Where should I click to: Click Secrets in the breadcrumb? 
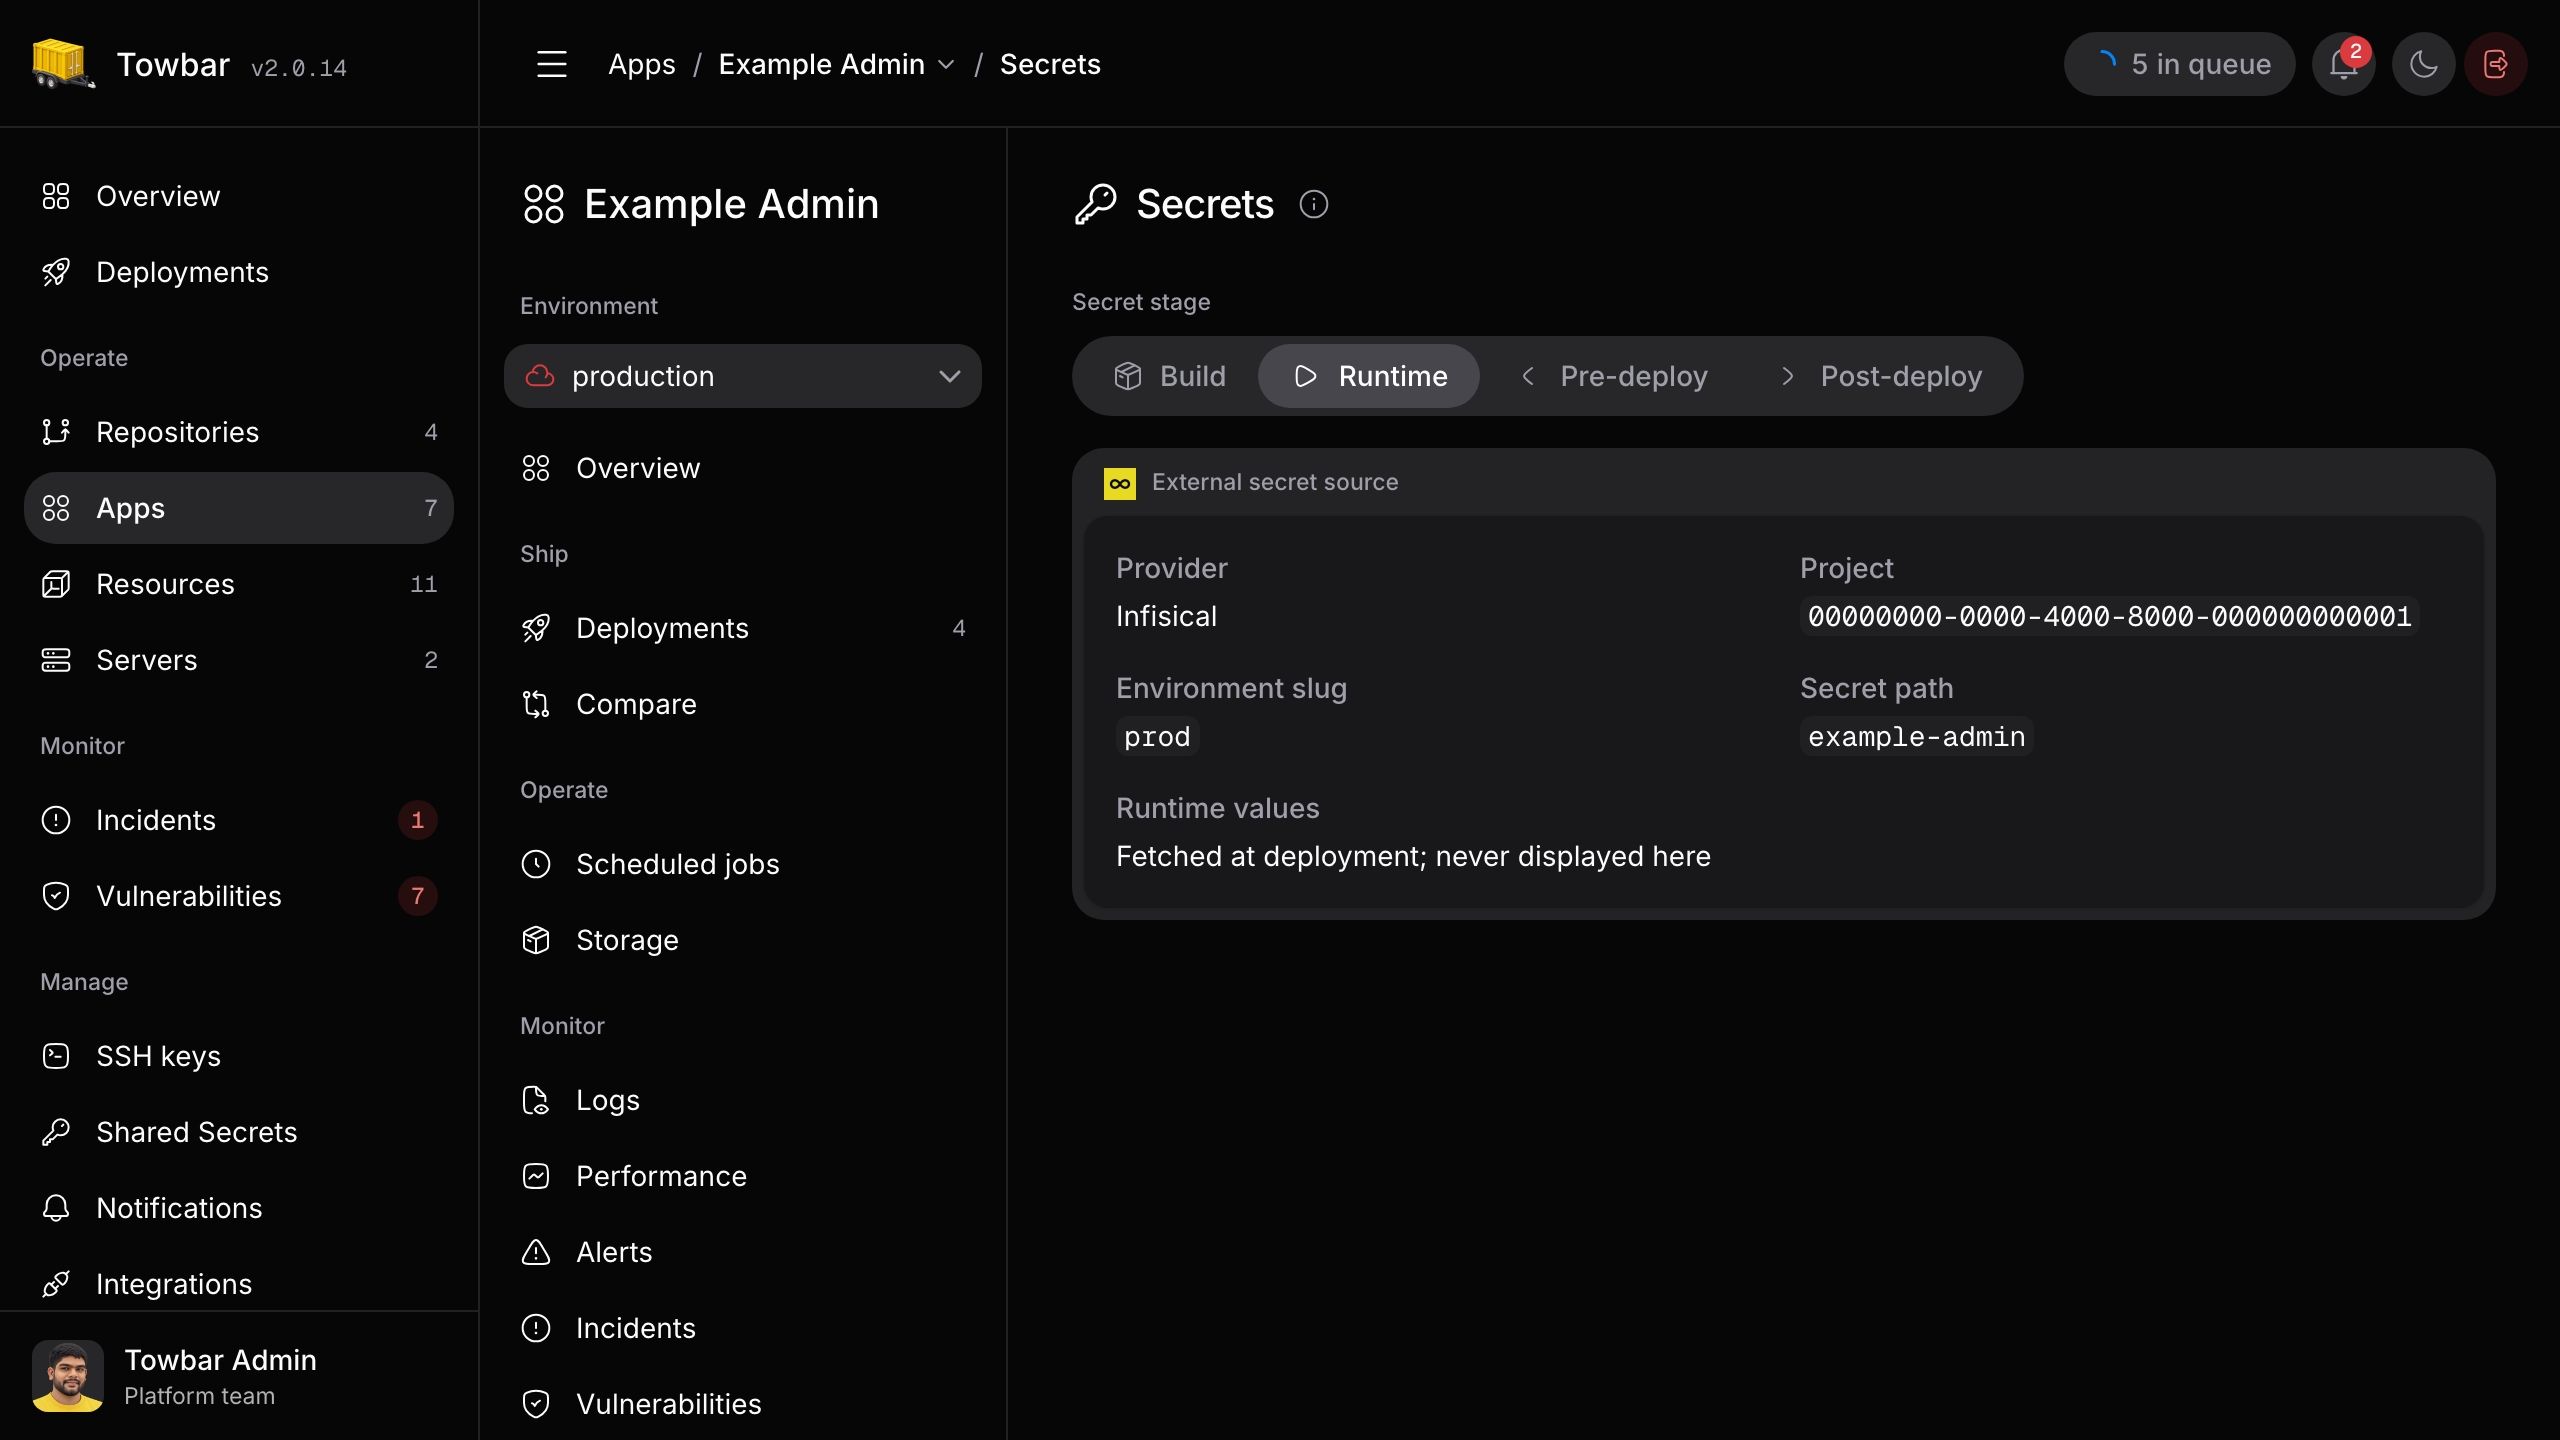coord(1049,64)
